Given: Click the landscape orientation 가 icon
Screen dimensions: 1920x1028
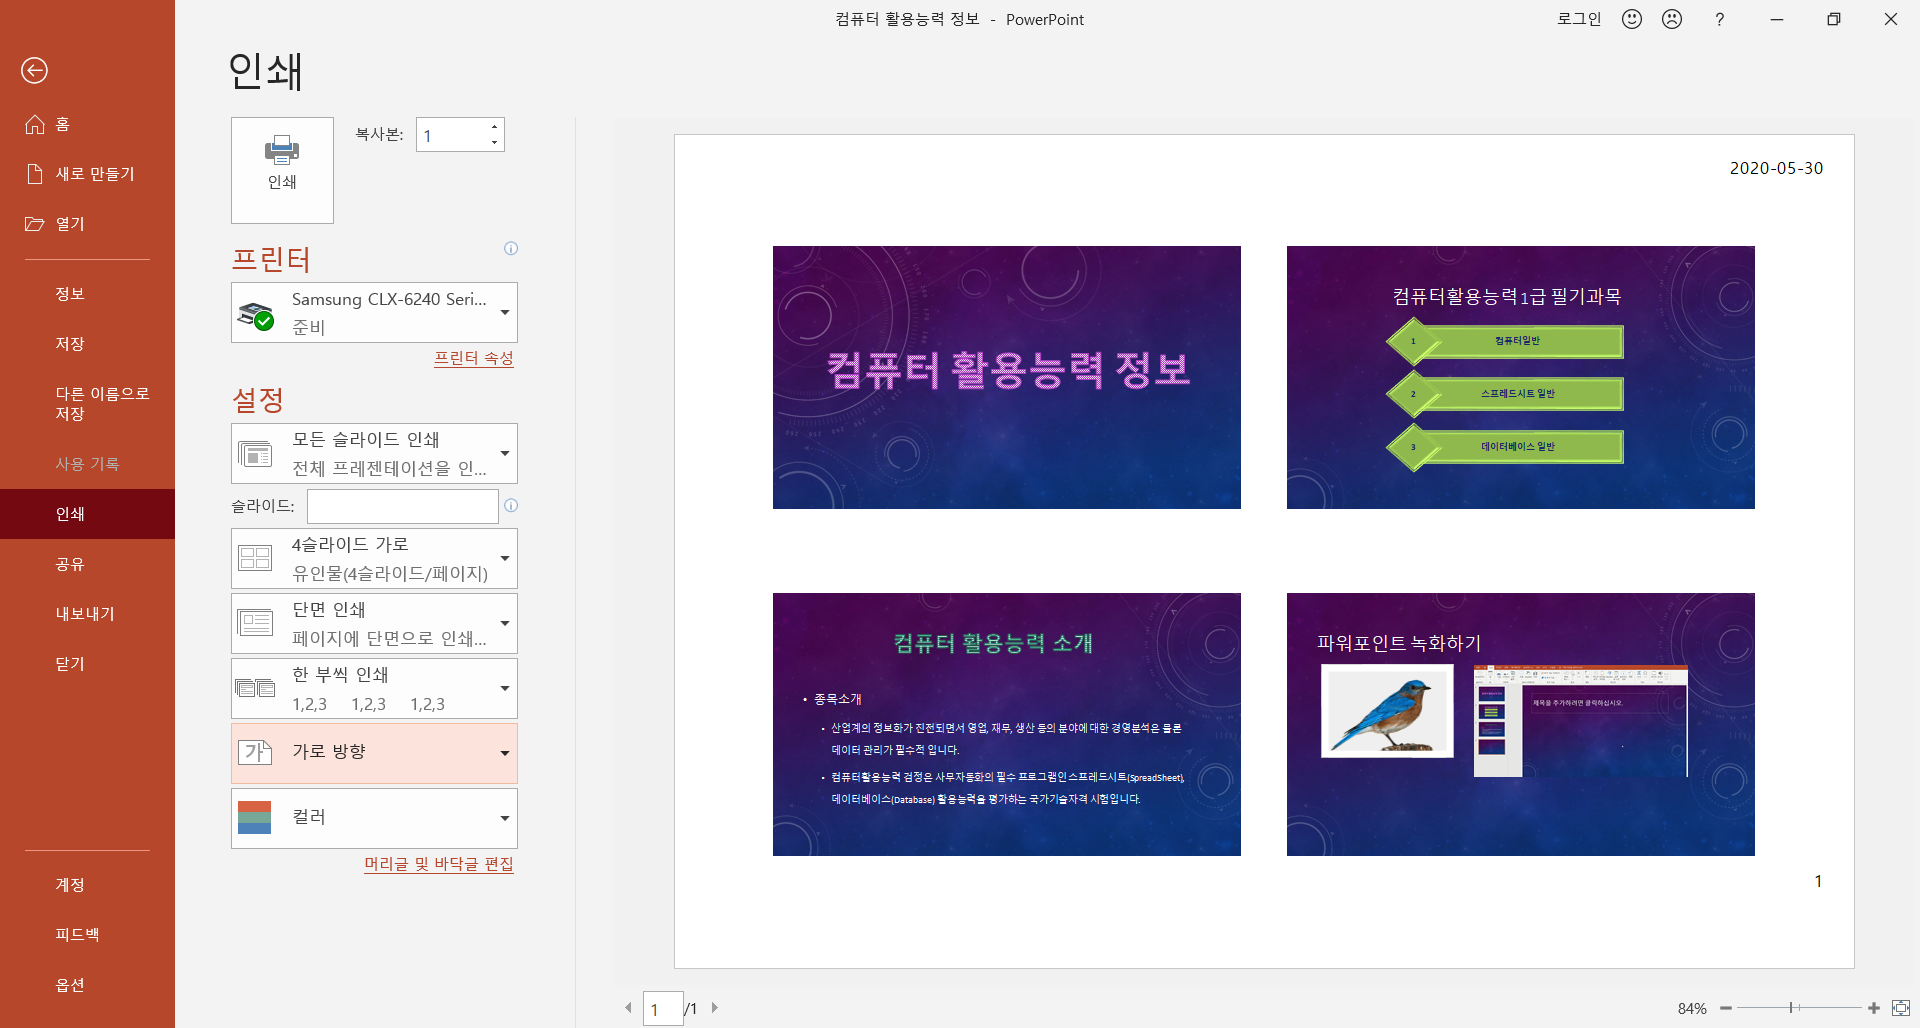Looking at the screenshot, I should tap(256, 752).
